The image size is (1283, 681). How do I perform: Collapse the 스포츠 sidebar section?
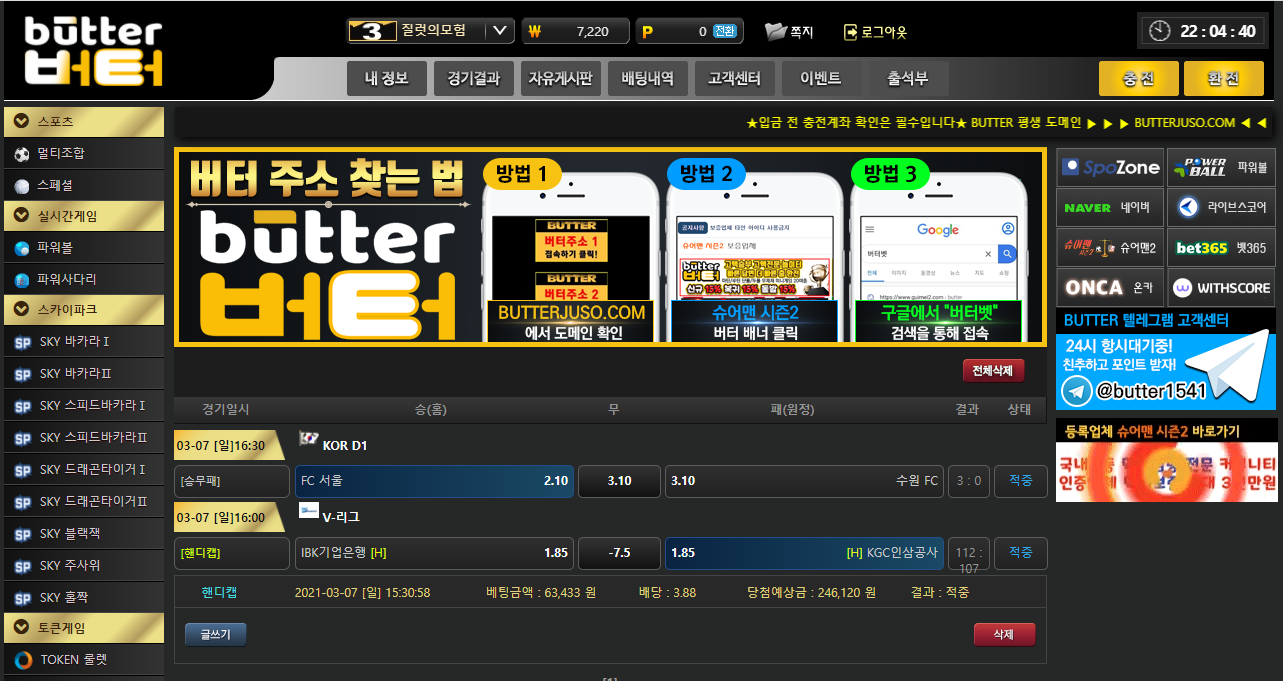click(20, 122)
